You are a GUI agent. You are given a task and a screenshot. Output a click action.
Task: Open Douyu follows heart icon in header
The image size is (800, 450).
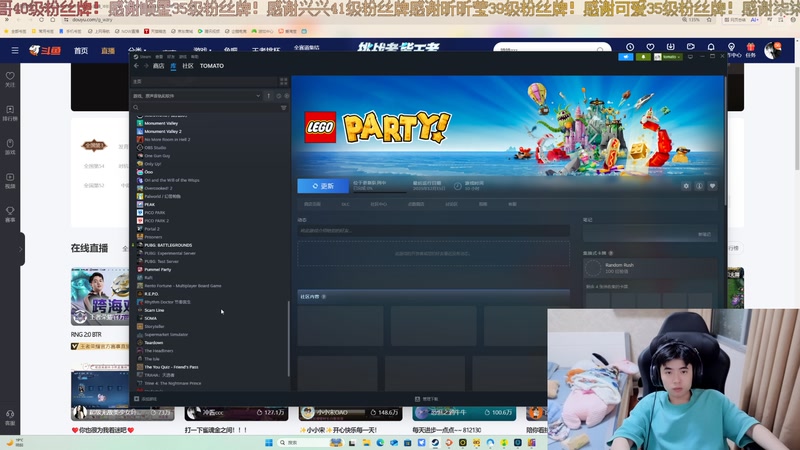(650, 47)
